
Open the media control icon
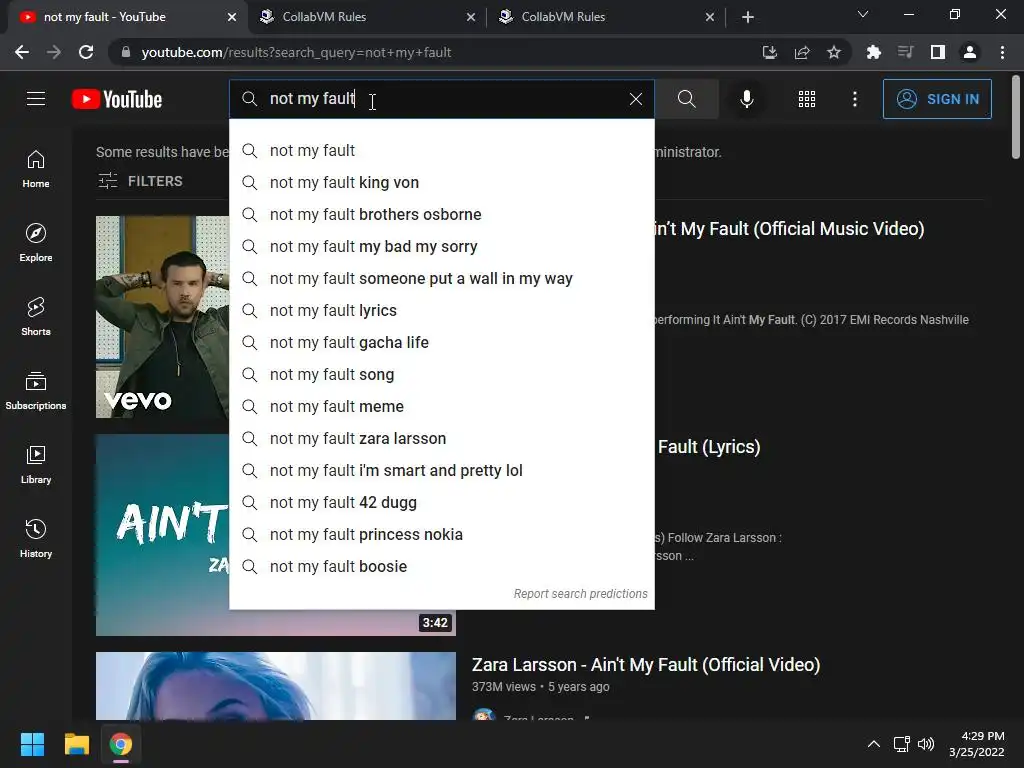906,52
